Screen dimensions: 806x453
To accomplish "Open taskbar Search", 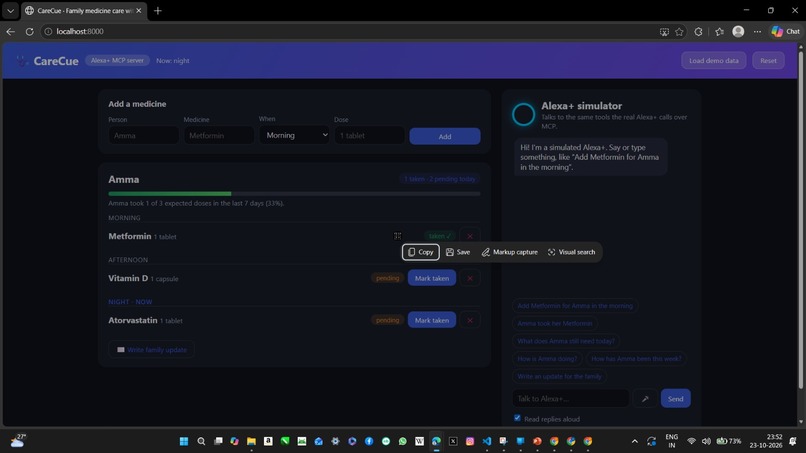I will 201,441.
